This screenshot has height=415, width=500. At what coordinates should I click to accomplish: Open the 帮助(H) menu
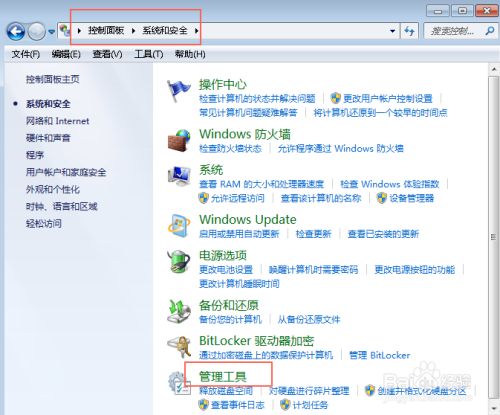[x=190, y=54]
